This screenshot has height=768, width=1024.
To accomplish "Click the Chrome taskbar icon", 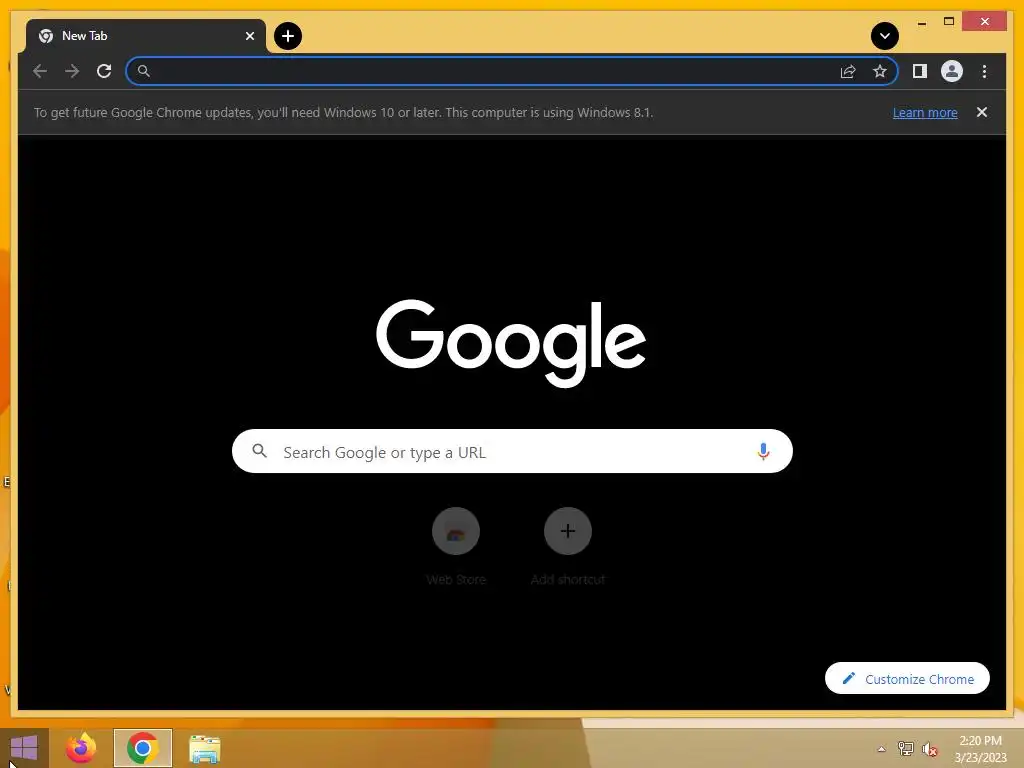I will tap(142, 748).
